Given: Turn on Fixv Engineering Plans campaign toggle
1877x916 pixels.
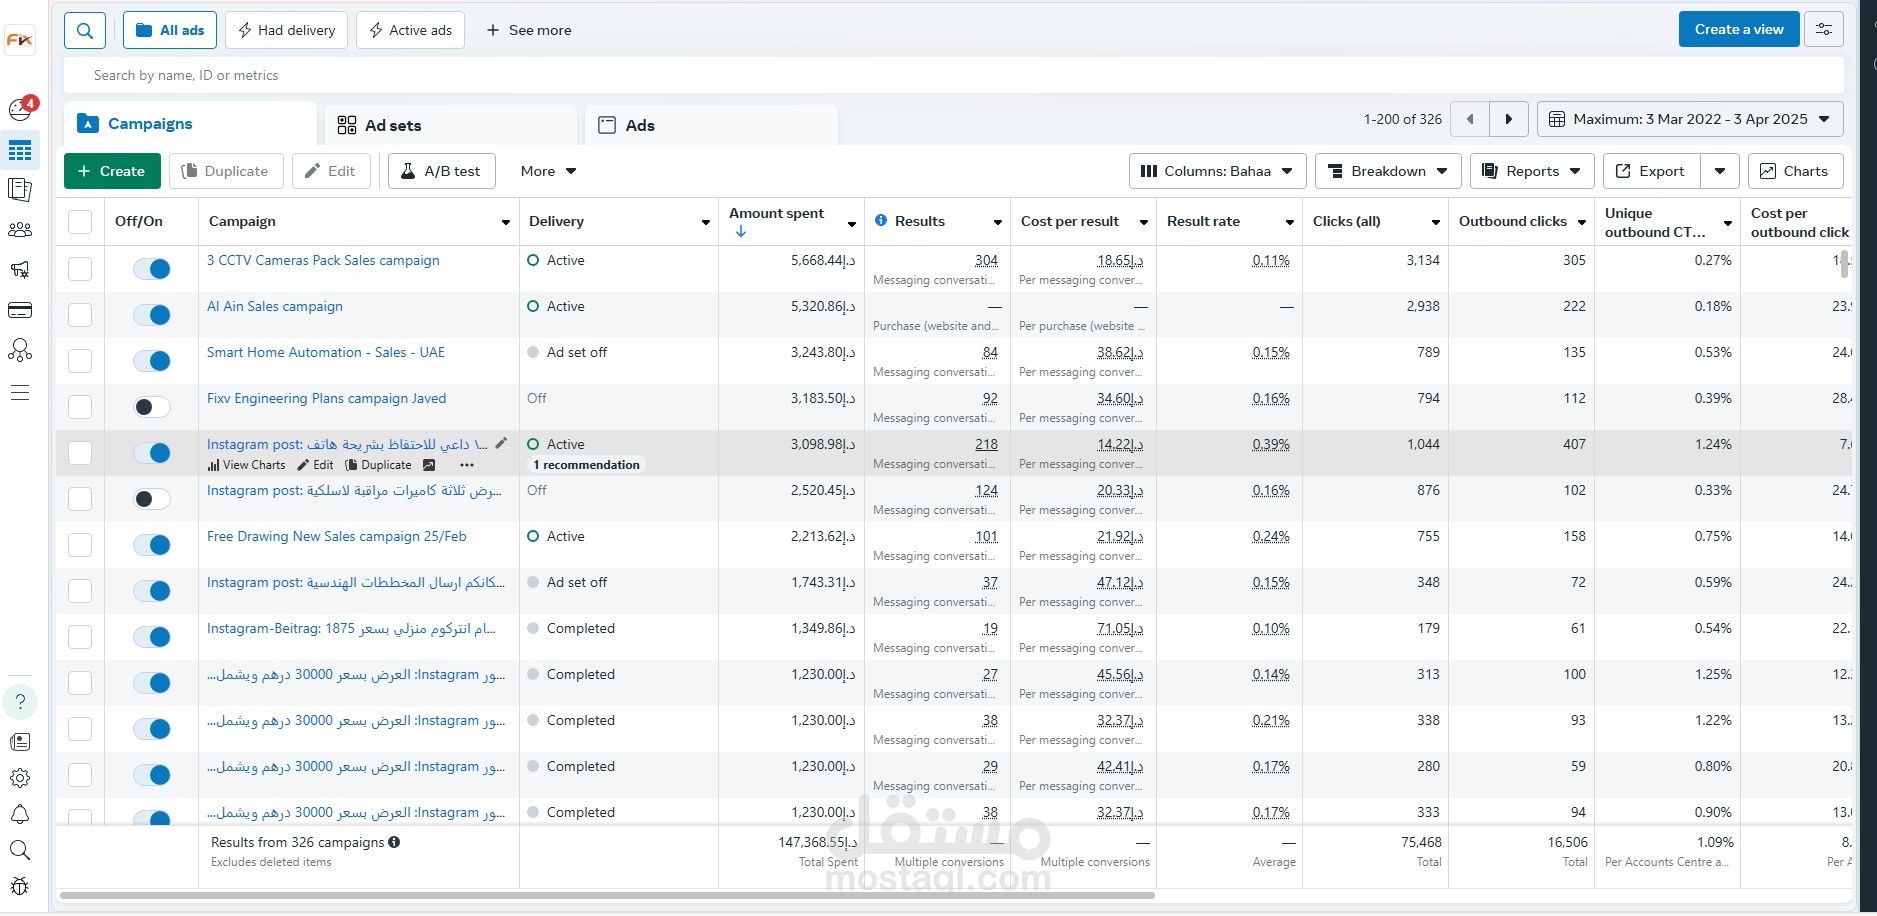Looking at the screenshot, I should [152, 407].
